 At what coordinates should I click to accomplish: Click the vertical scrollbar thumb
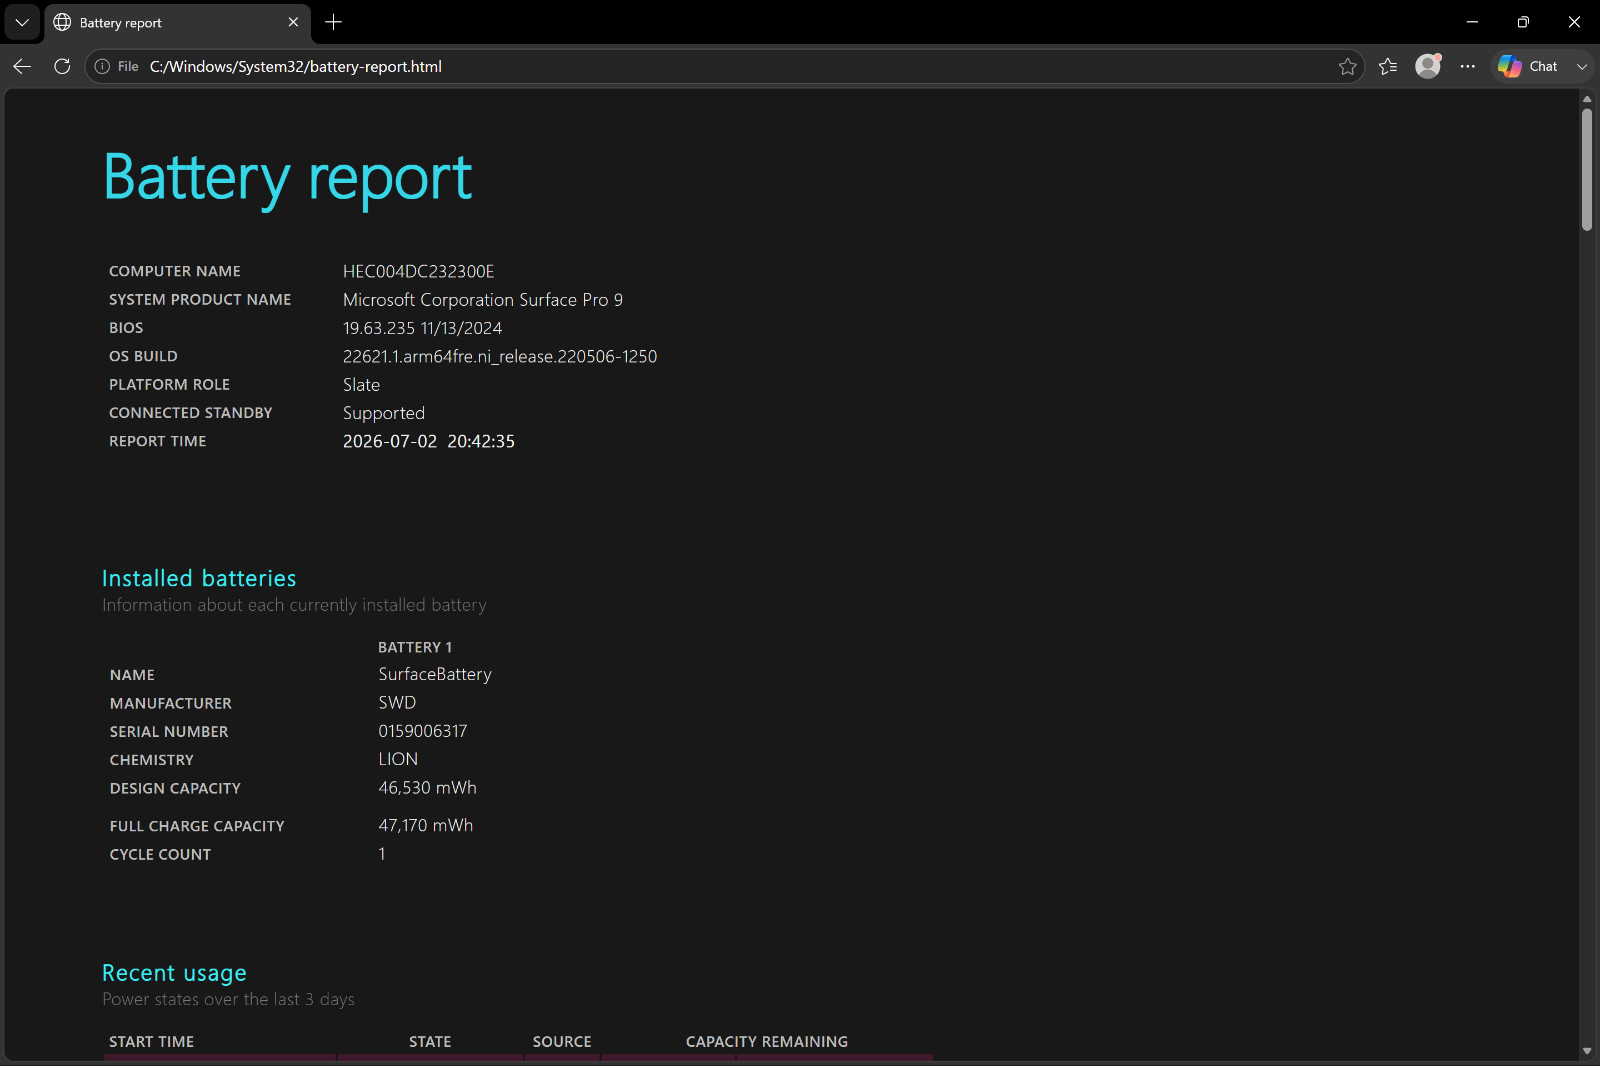tap(1587, 169)
